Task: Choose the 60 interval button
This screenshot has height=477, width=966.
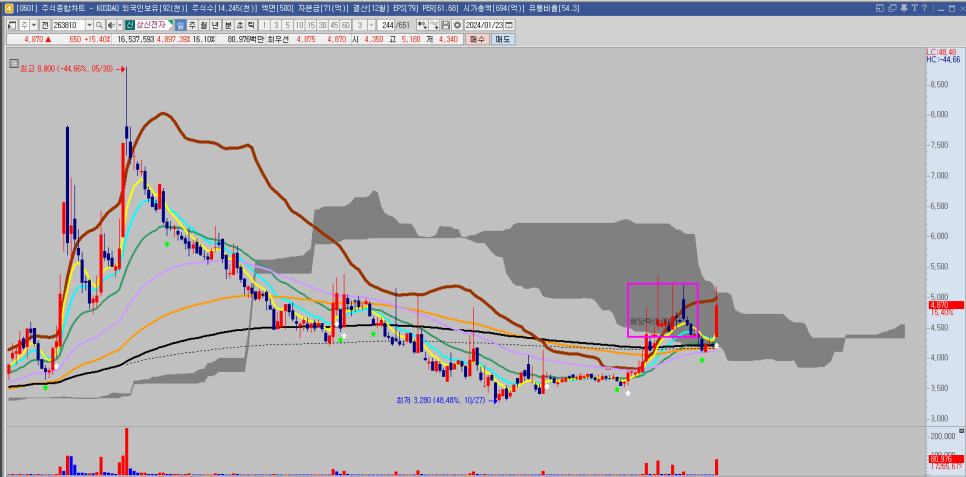Action: [346, 25]
